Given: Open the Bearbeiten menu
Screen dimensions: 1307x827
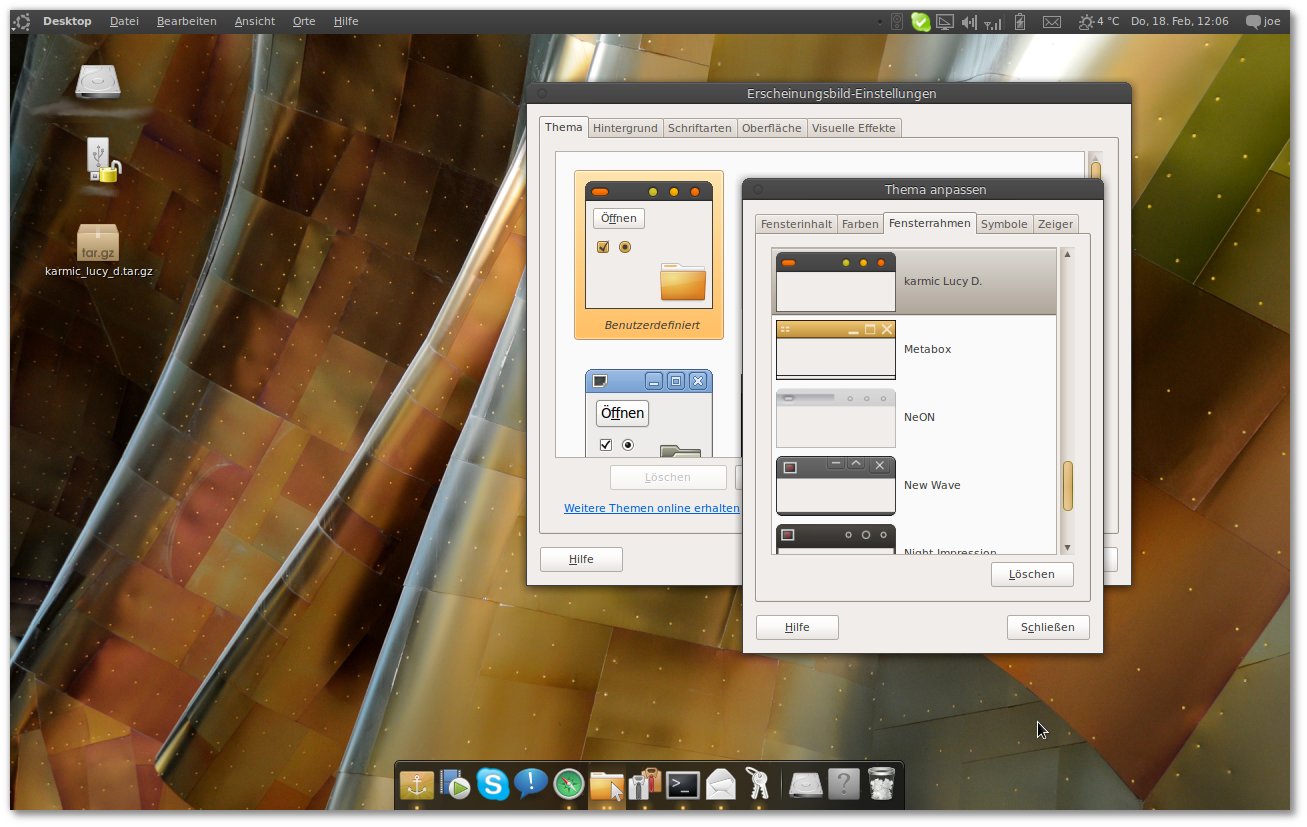Looking at the screenshot, I should point(187,21).
